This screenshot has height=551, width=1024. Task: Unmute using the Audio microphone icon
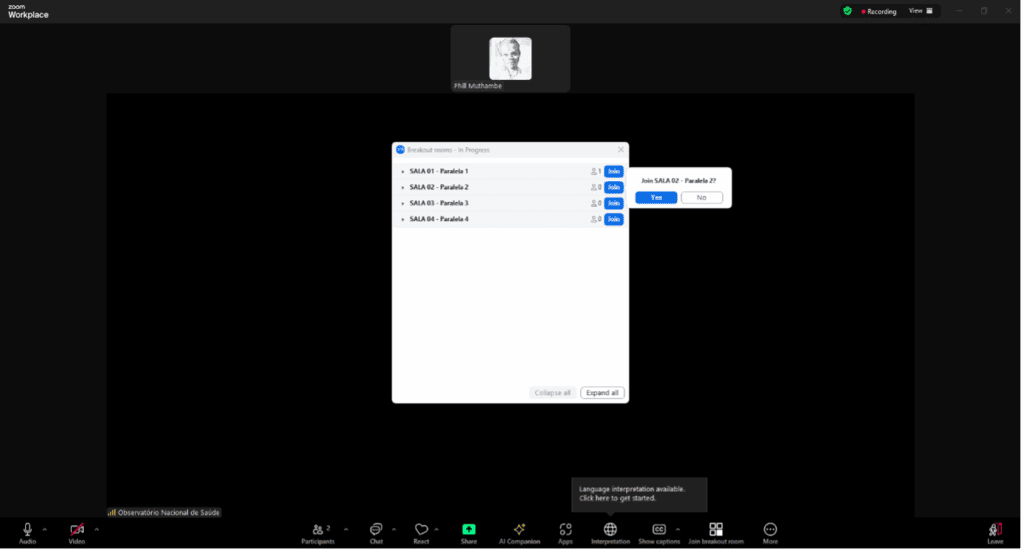pos(27,529)
